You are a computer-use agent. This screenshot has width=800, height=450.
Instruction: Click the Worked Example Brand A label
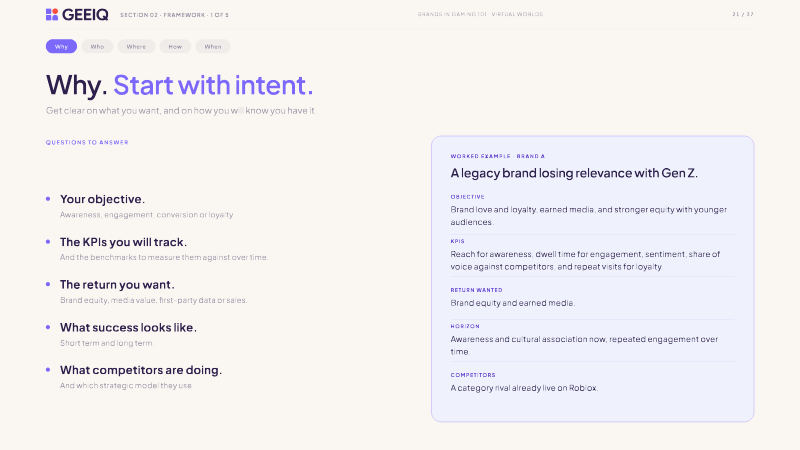coord(497,156)
